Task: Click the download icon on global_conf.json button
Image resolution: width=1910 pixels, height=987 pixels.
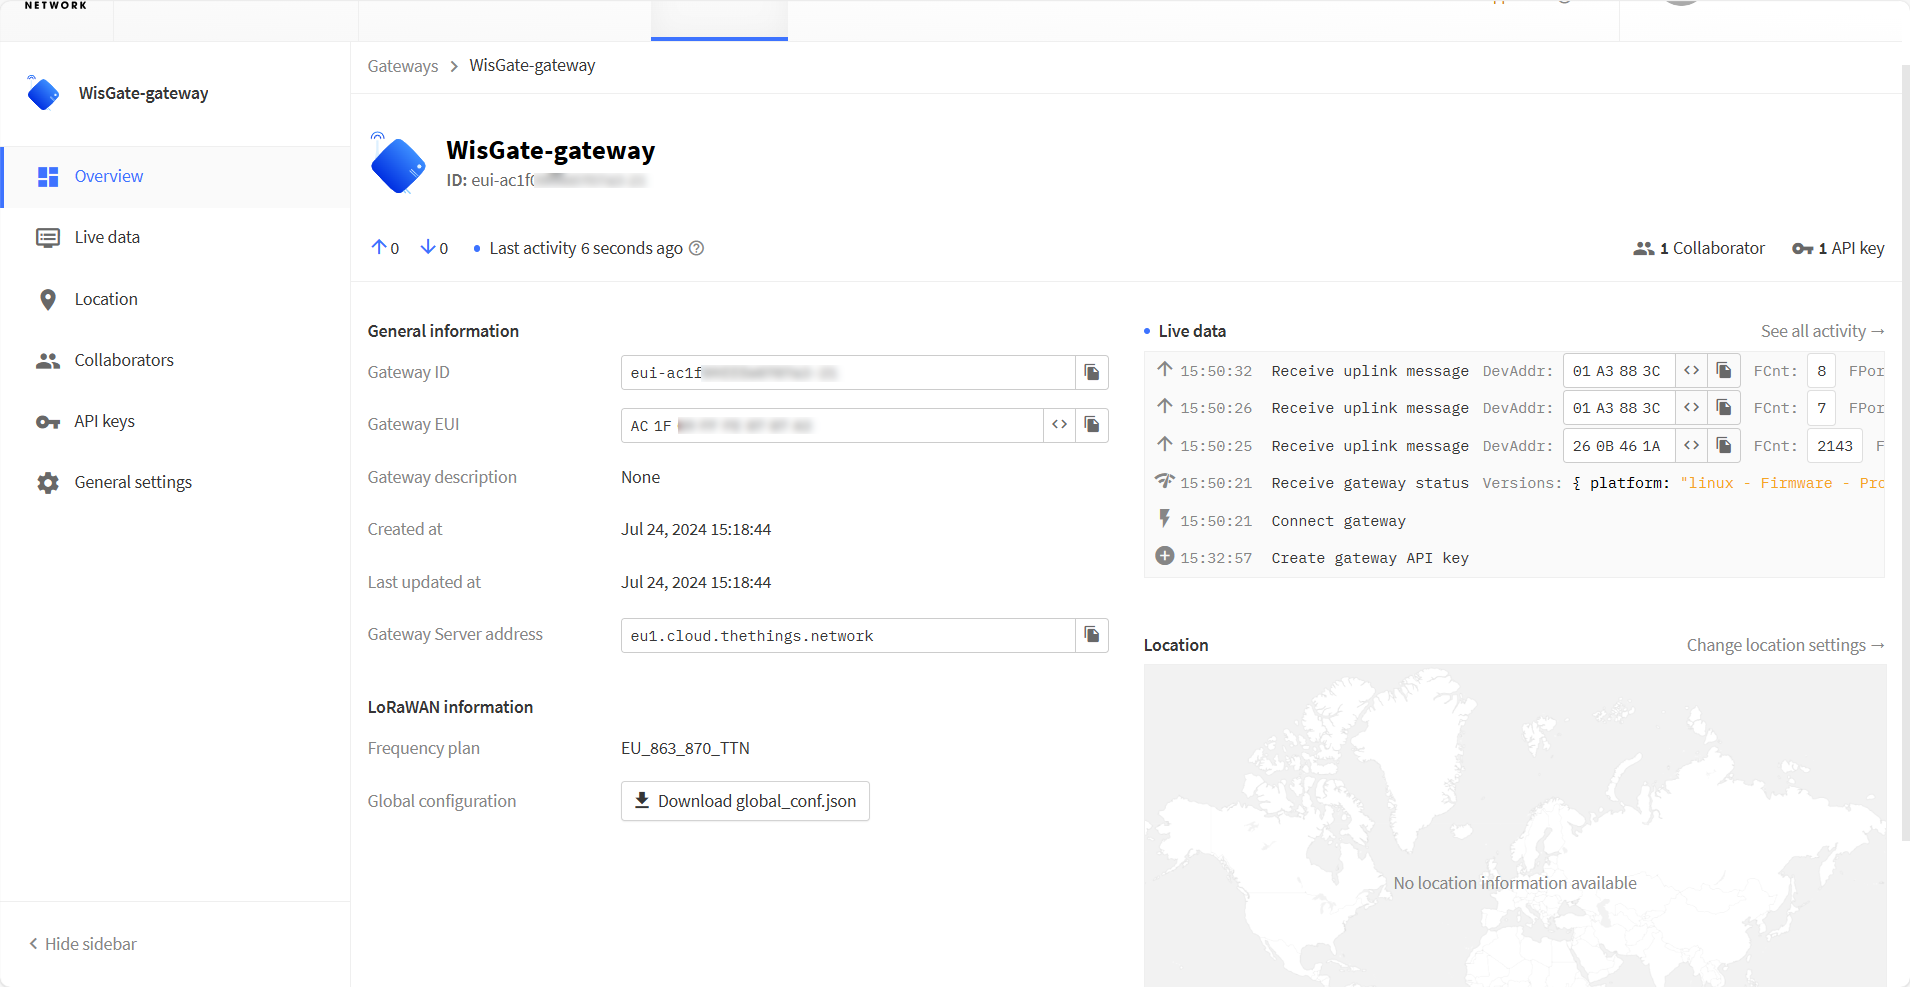Action: point(642,800)
